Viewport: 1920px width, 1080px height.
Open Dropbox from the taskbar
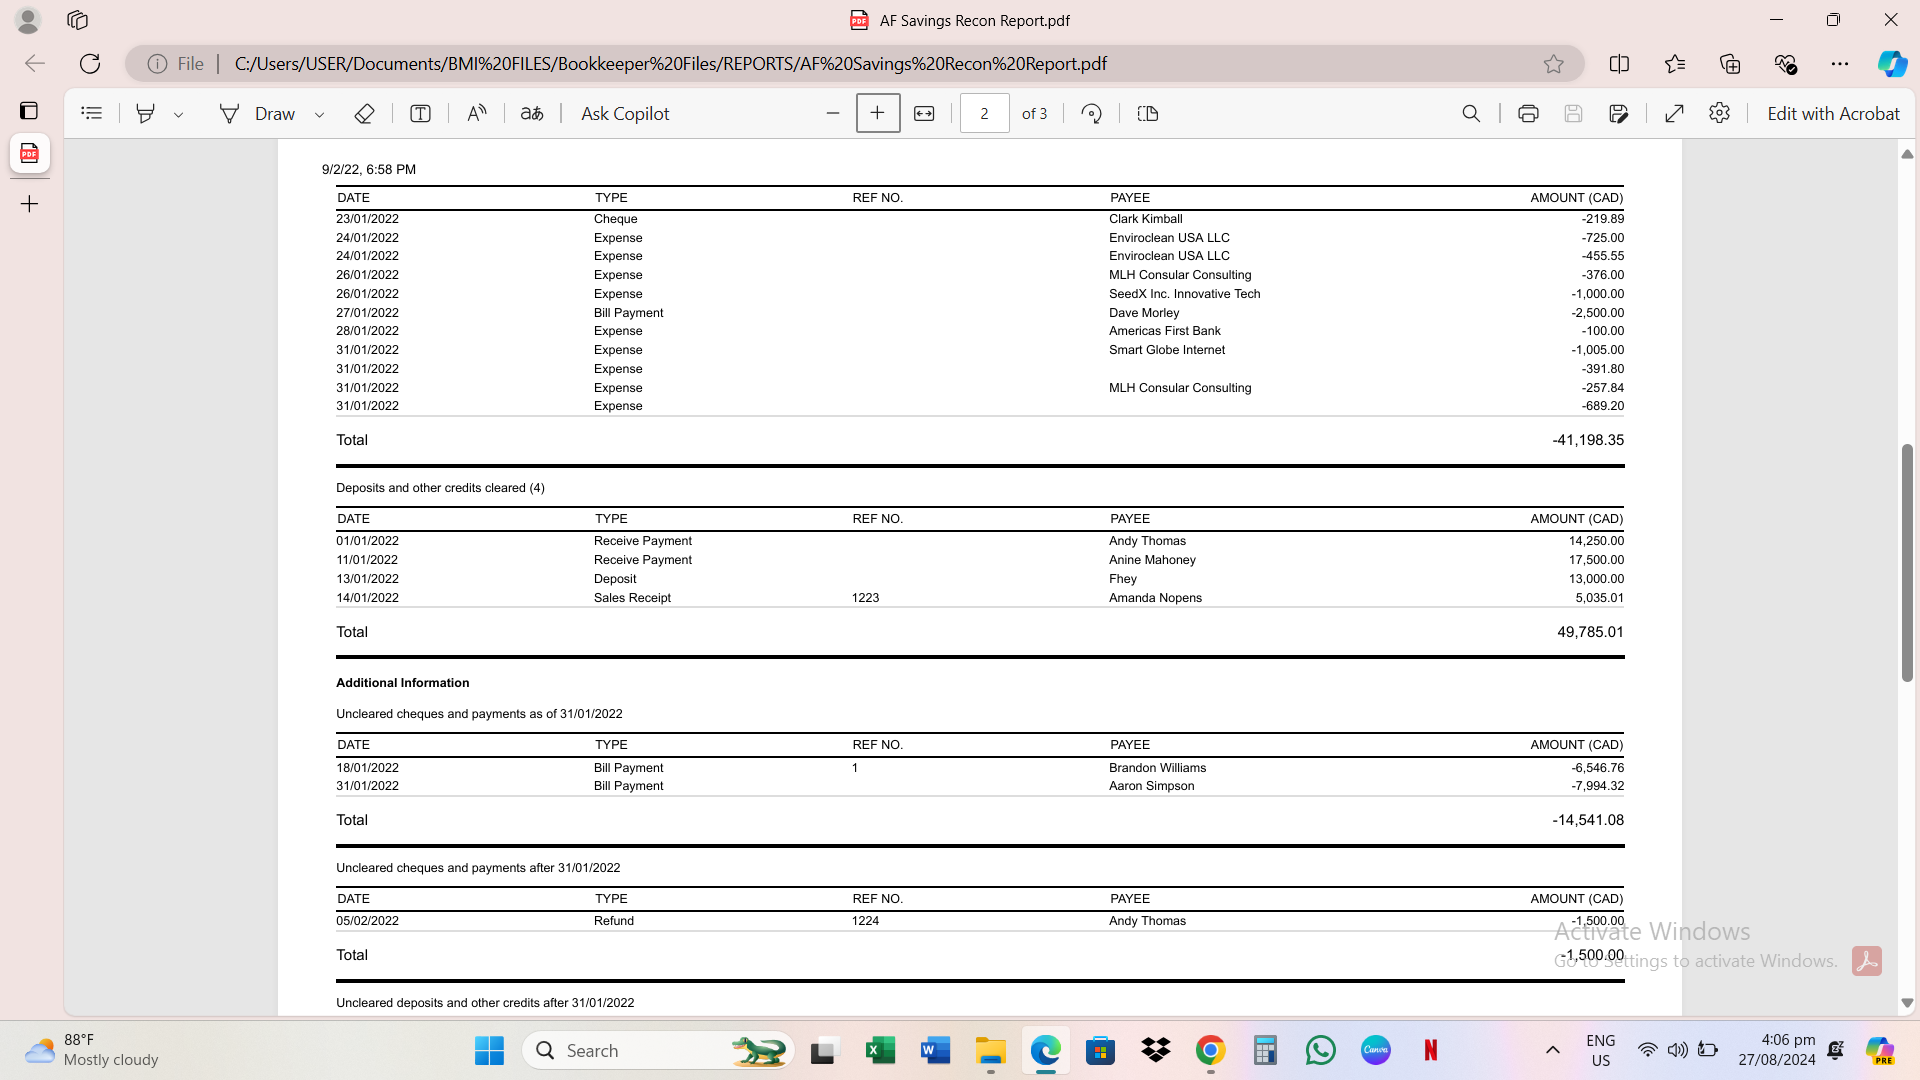1155,1051
